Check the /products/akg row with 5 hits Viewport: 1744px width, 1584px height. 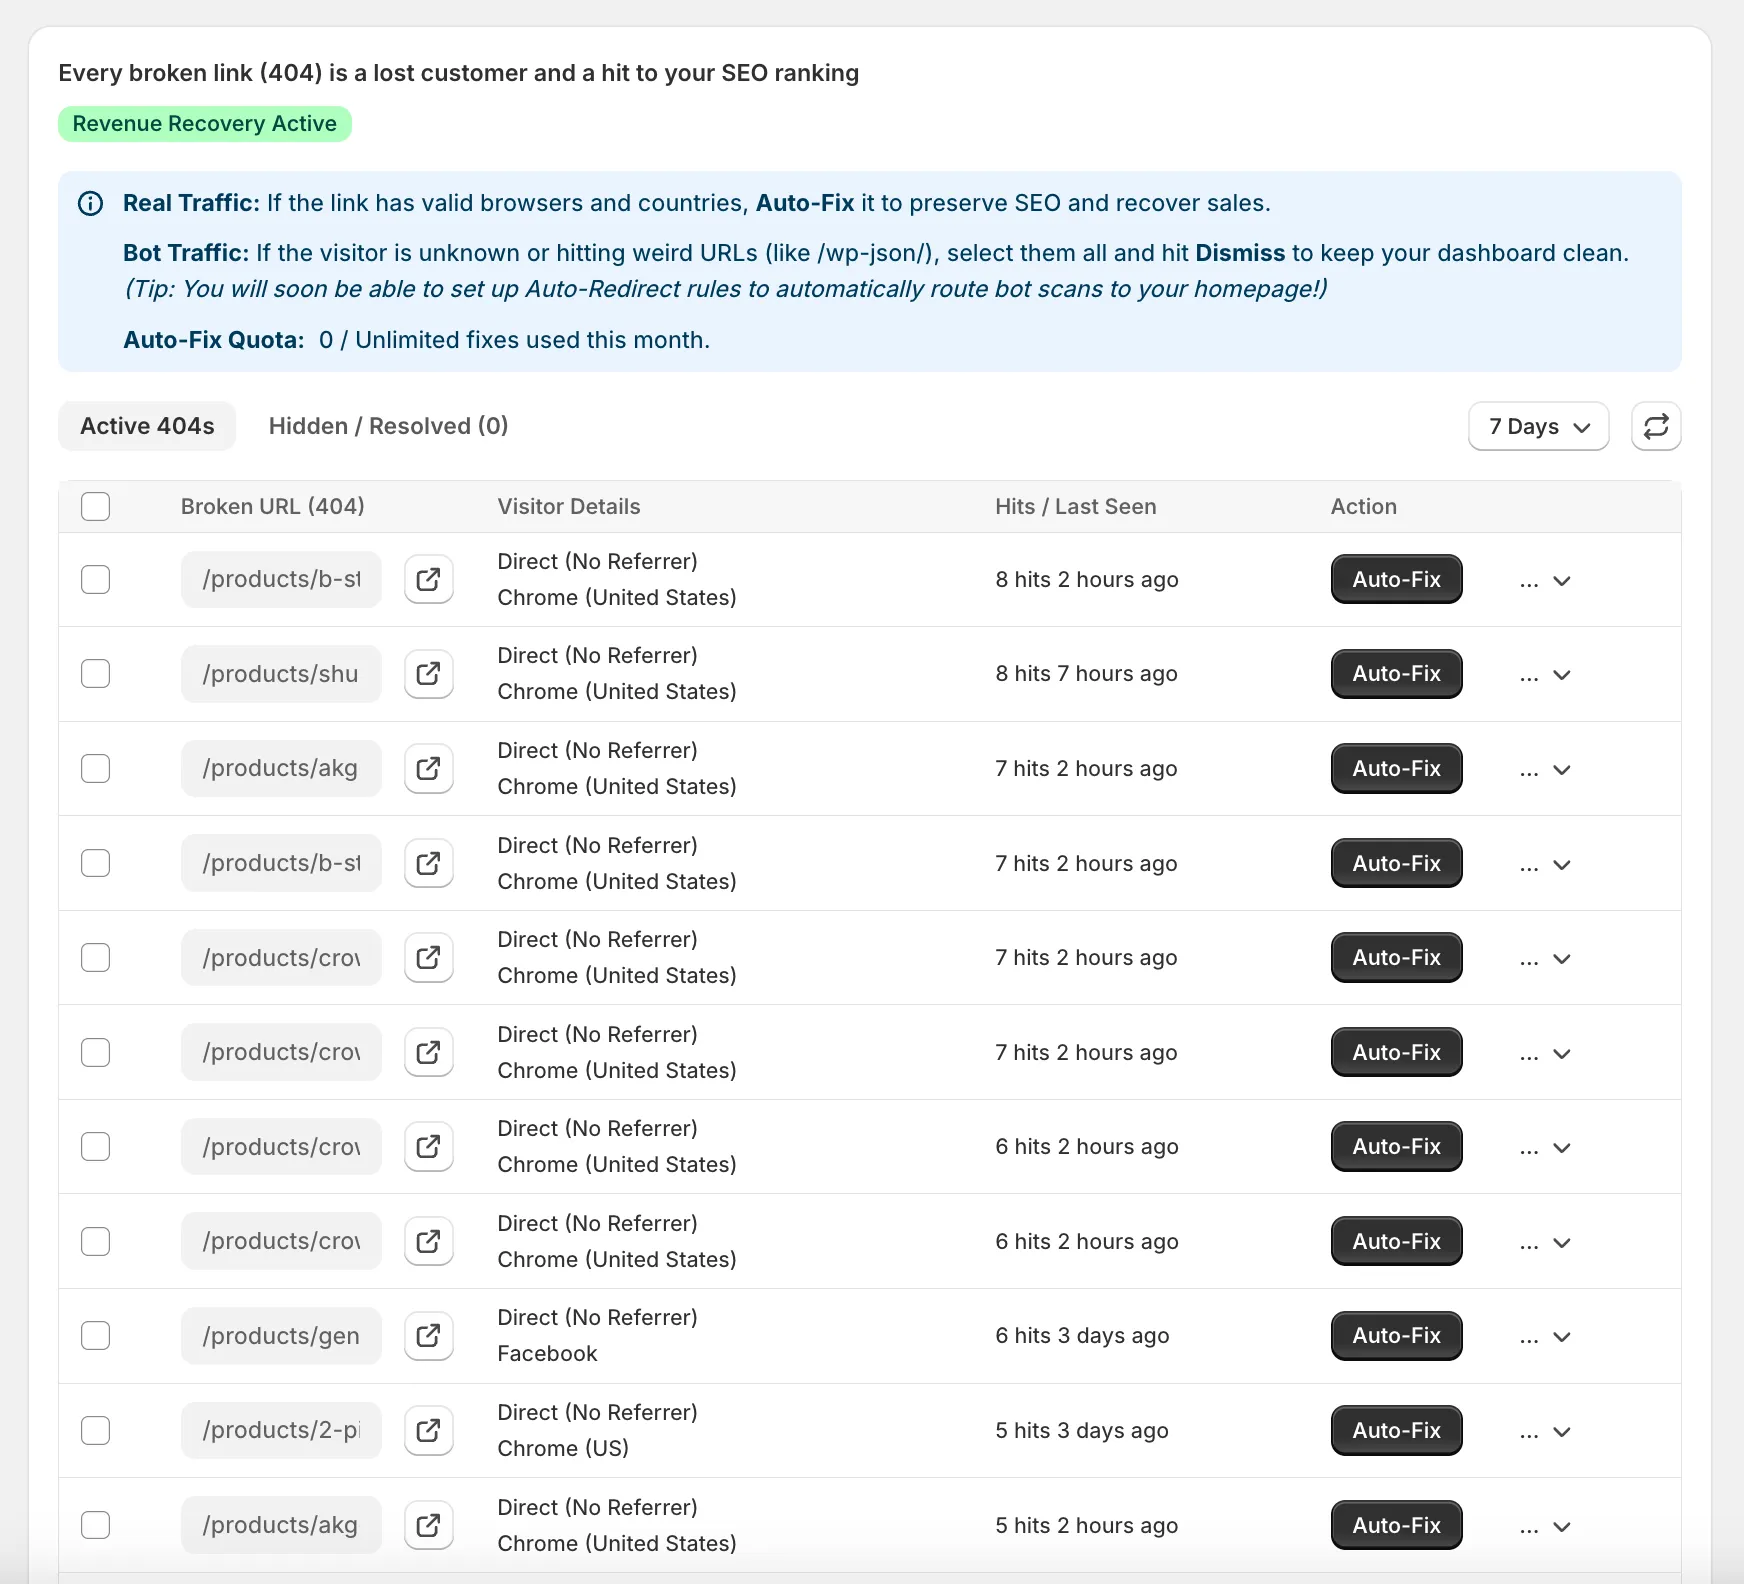click(x=96, y=1525)
